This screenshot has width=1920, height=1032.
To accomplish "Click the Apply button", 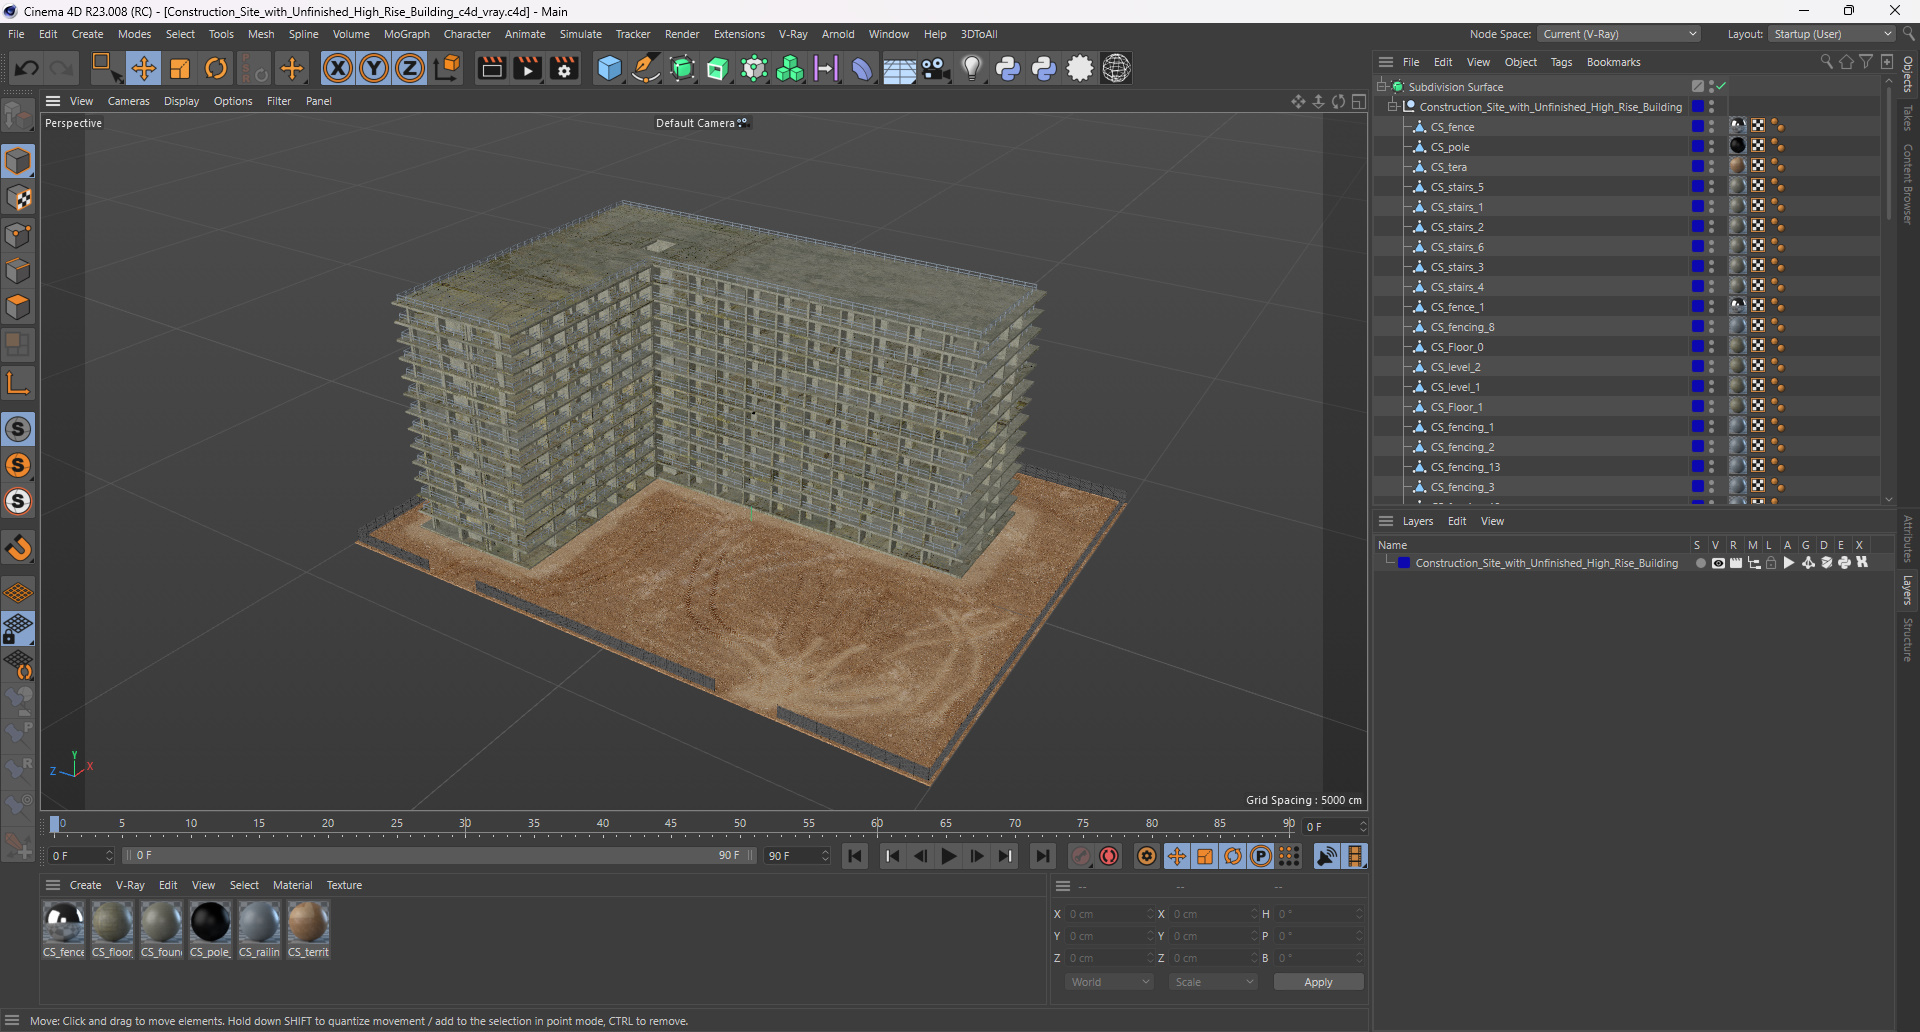I will (x=1317, y=982).
